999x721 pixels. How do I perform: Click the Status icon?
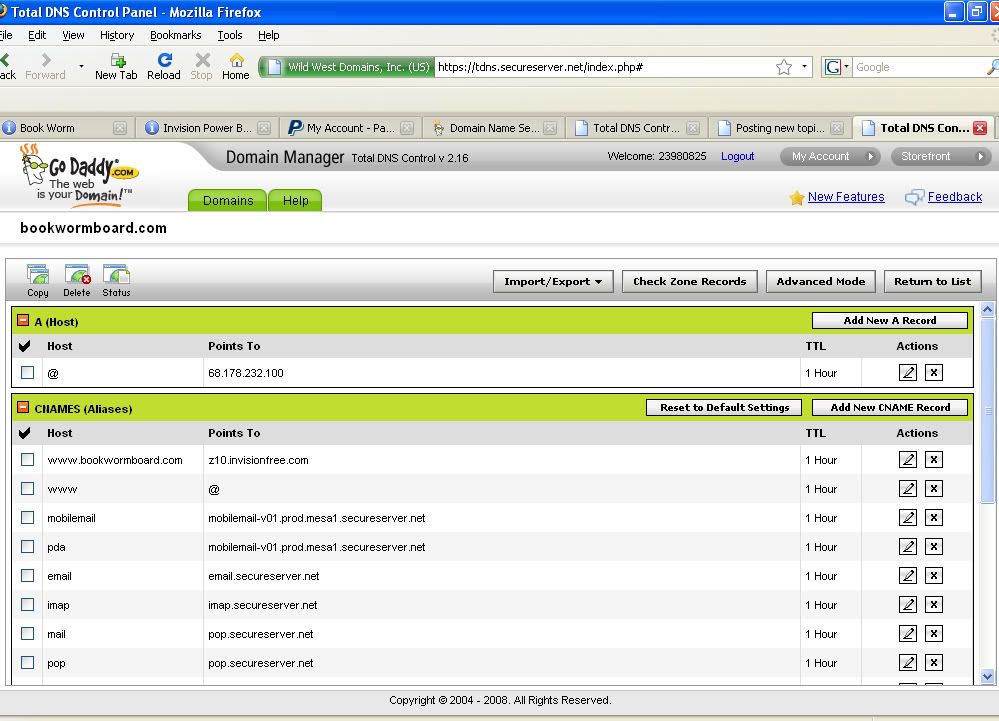coord(116,277)
